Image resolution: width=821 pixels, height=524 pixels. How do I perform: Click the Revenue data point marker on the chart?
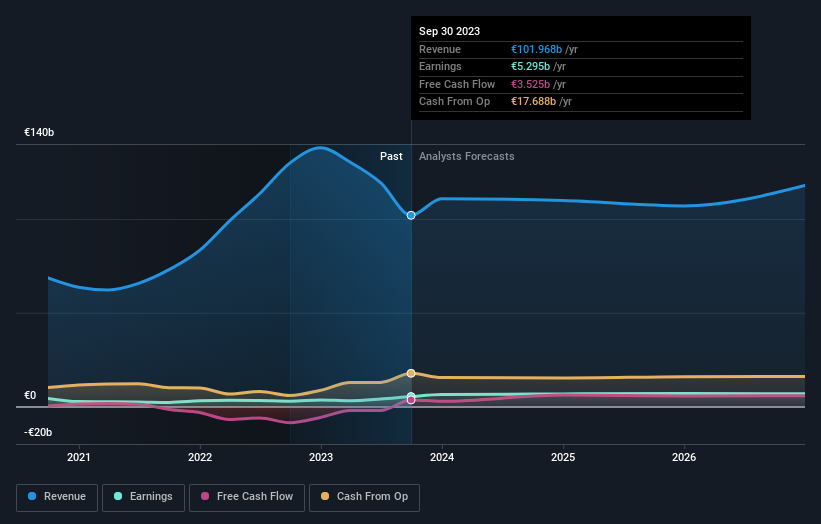tap(411, 215)
